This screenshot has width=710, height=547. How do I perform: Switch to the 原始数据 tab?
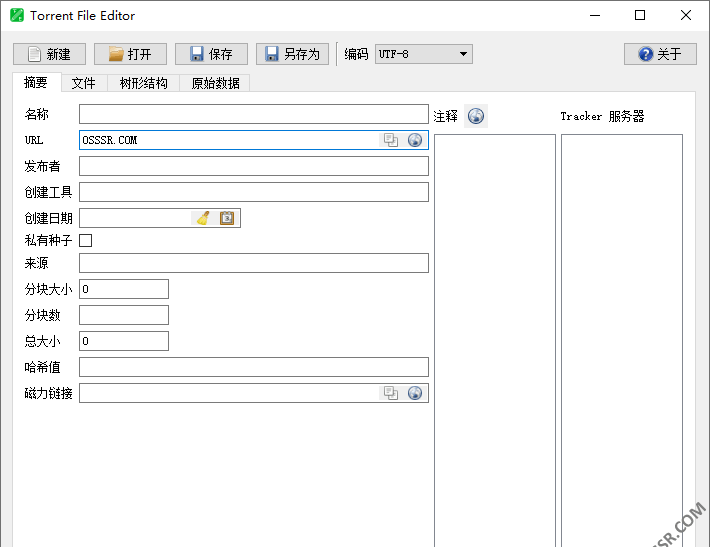[x=215, y=83]
